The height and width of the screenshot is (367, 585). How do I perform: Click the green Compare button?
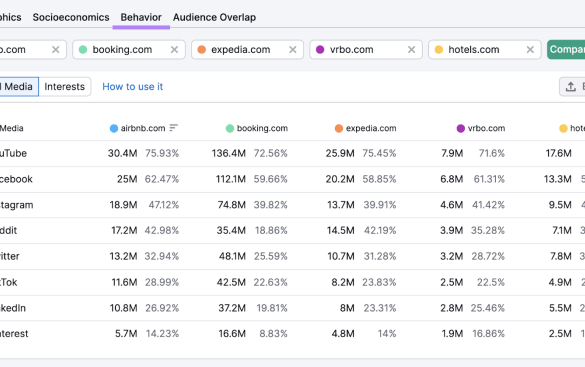566,50
